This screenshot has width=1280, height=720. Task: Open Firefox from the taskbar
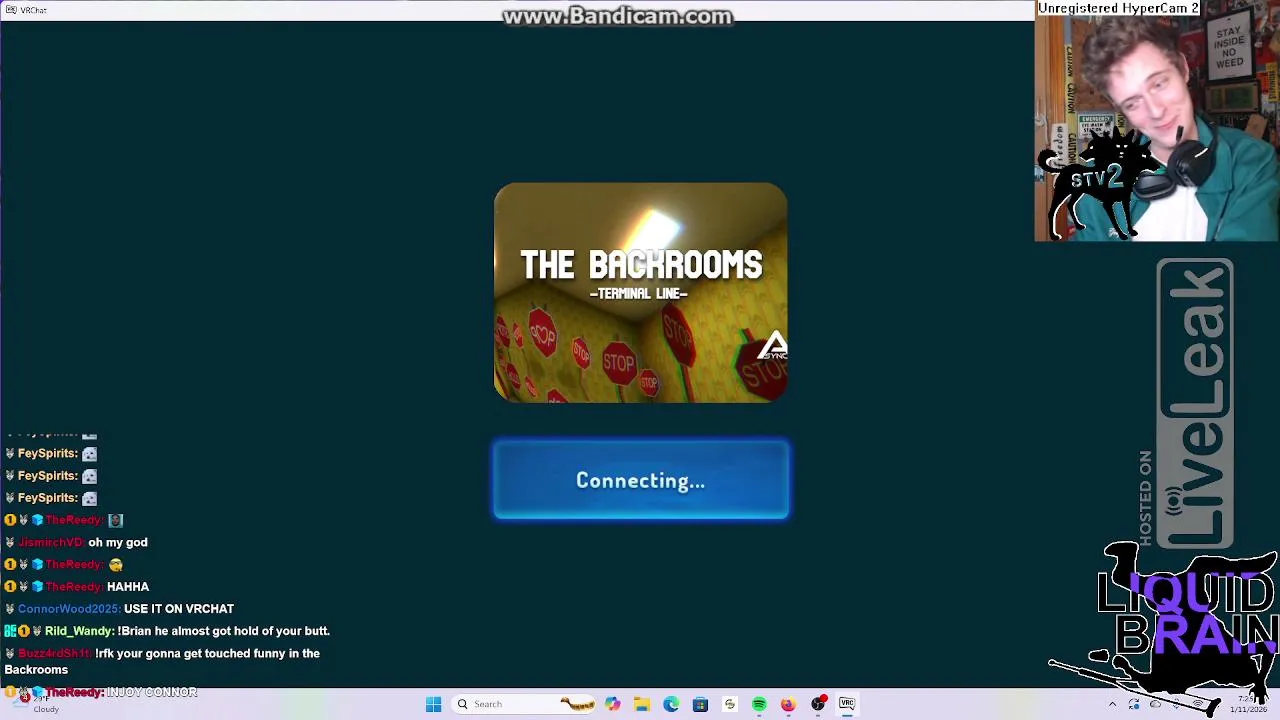click(788, 704)
